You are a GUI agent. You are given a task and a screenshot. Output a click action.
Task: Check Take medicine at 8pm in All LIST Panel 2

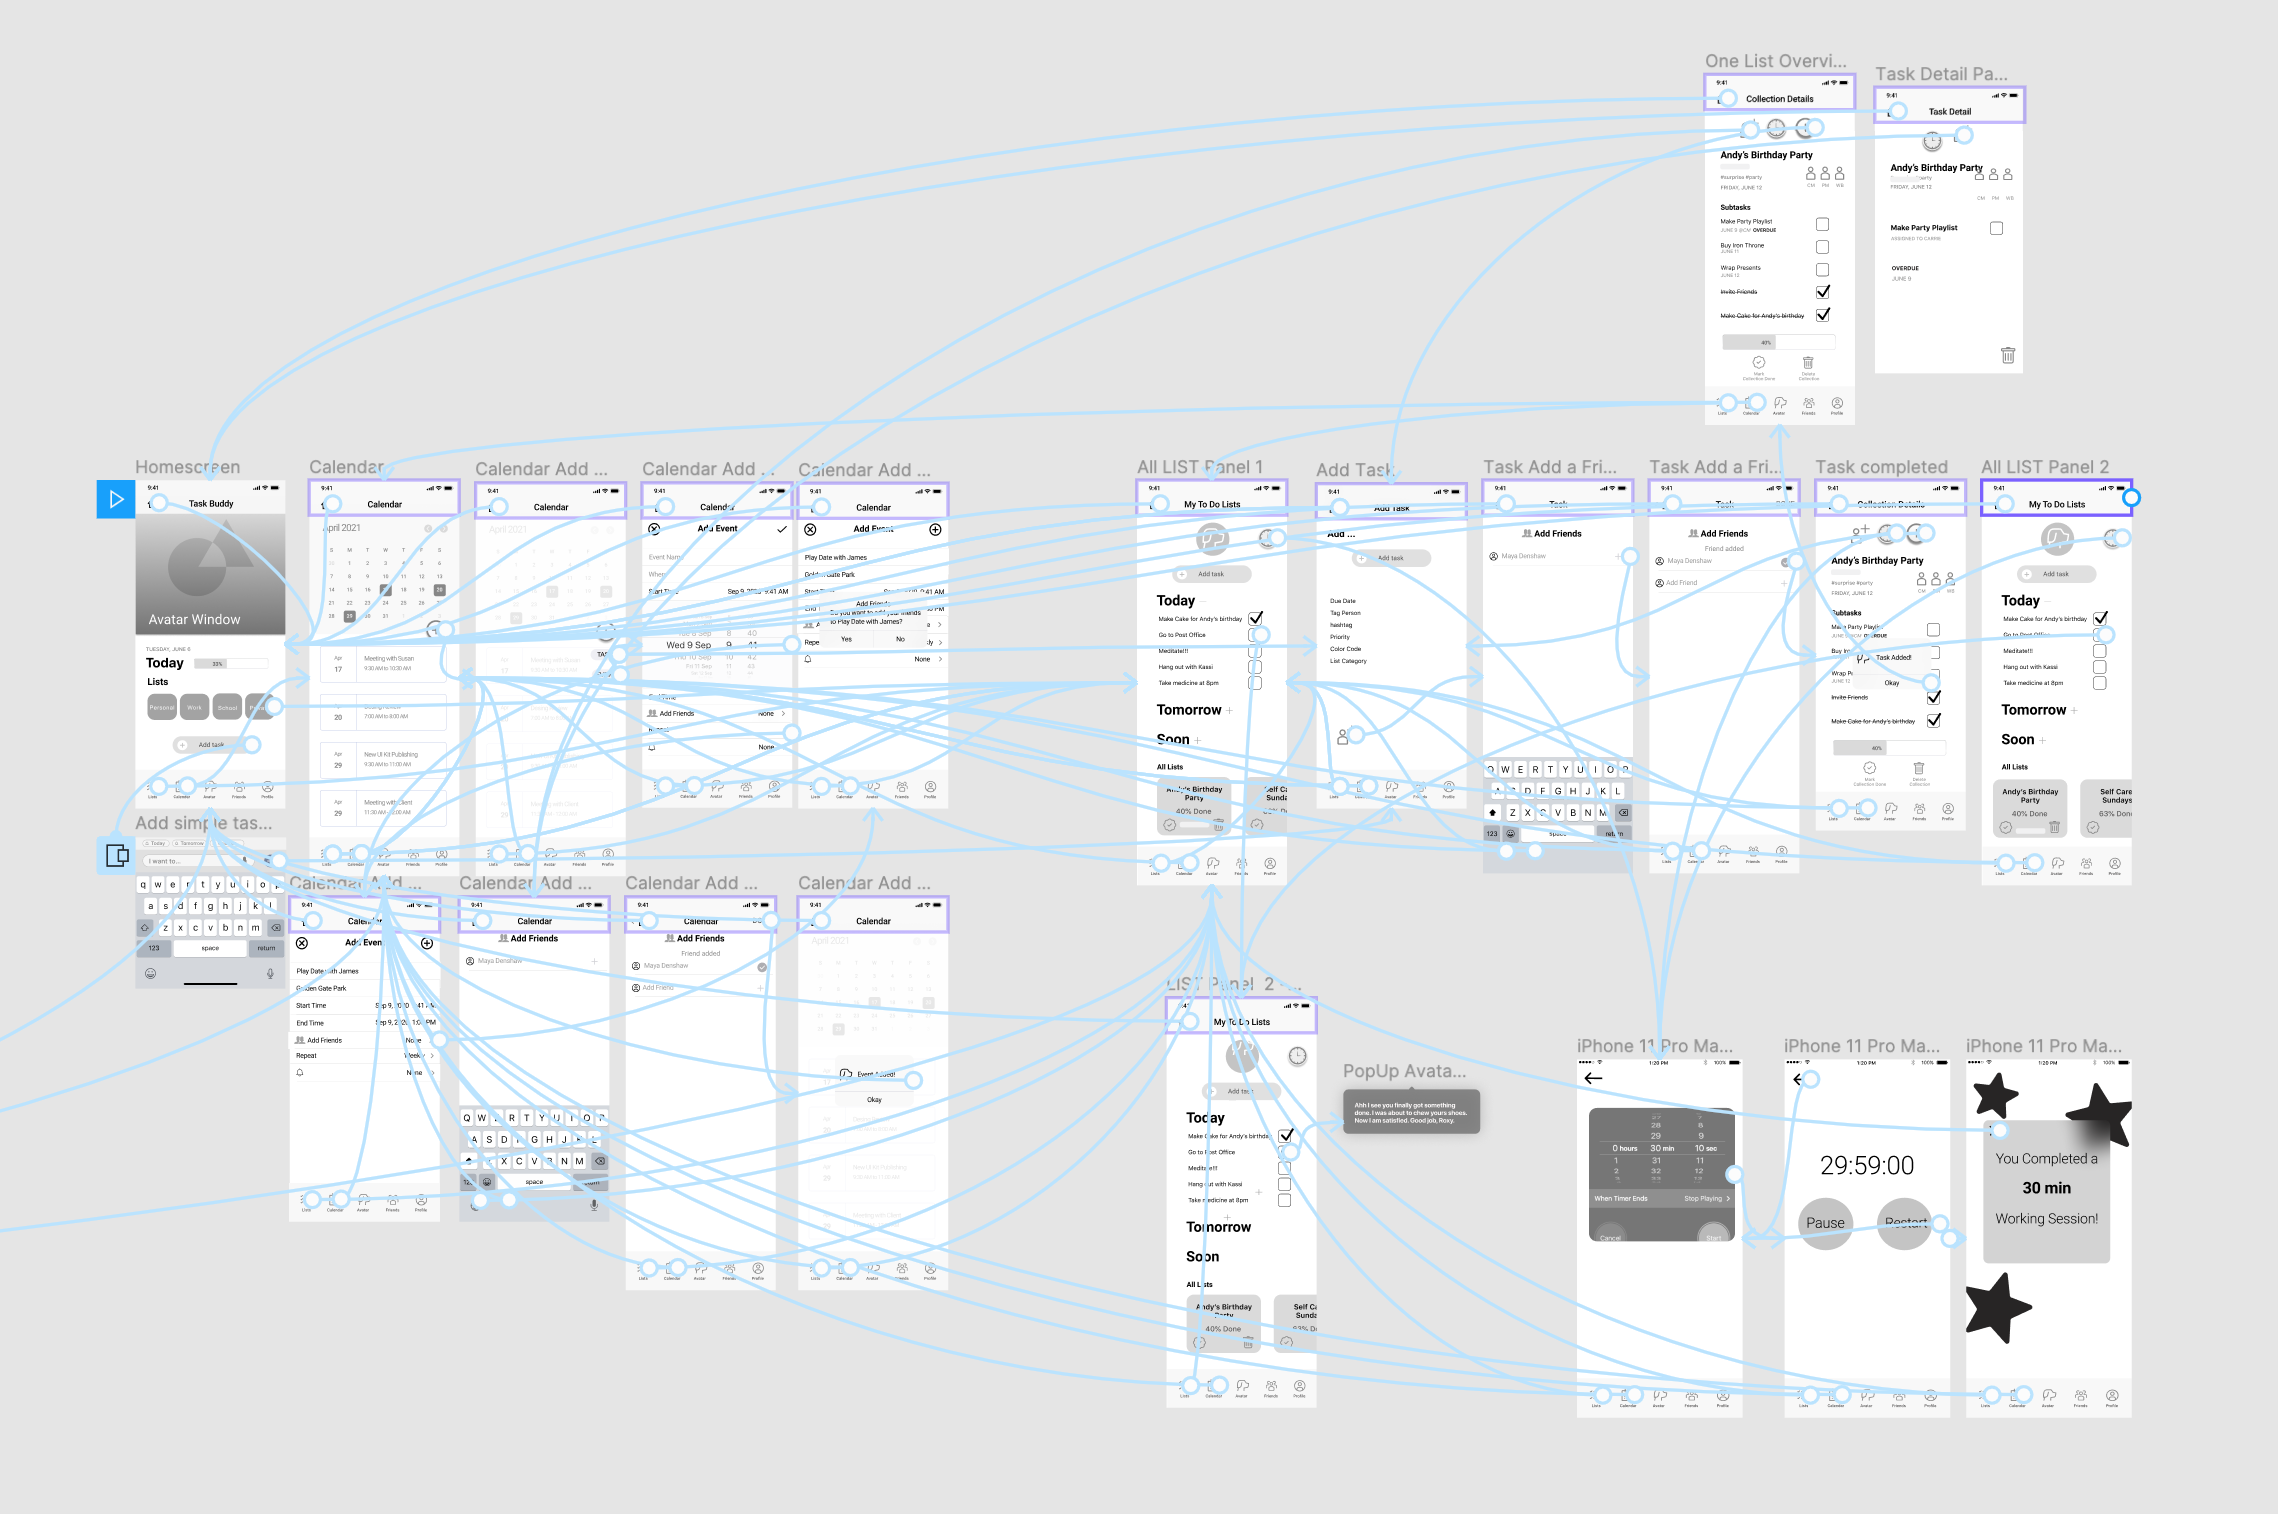click(x=2099, y=683)
